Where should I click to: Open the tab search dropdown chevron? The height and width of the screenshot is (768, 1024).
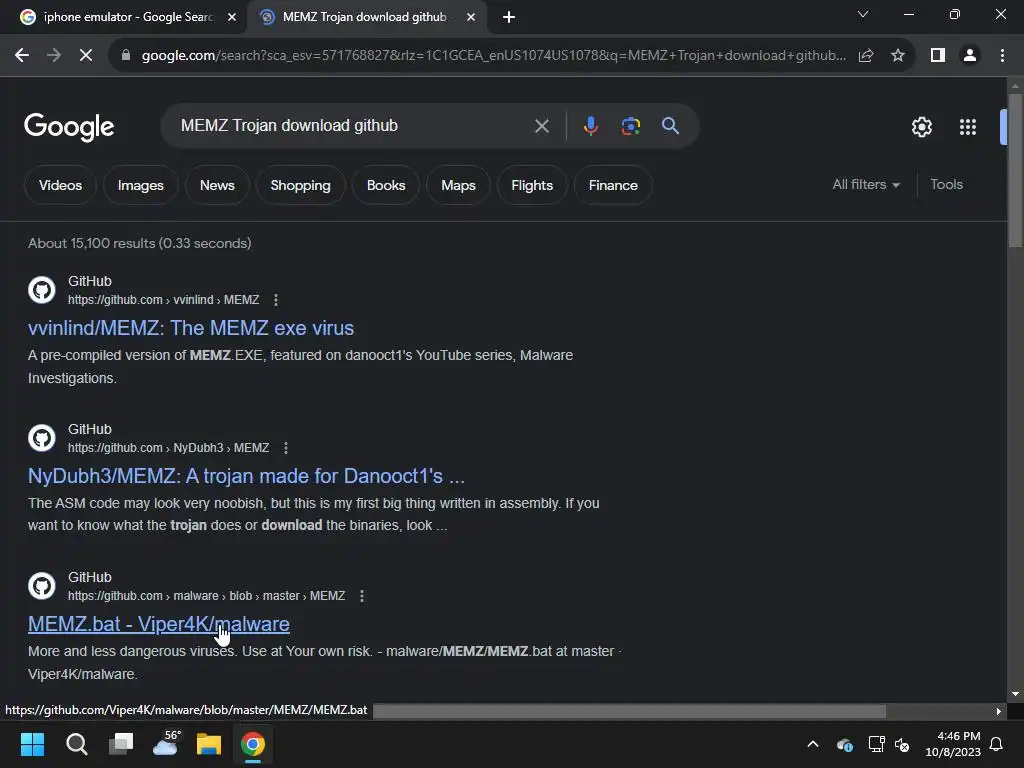[x=863, y=14]
